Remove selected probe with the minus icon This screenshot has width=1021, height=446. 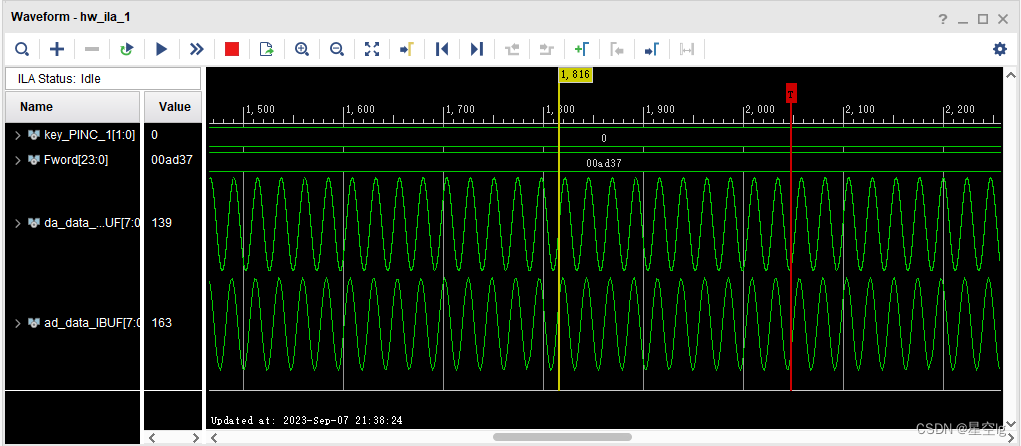[92, 49]
